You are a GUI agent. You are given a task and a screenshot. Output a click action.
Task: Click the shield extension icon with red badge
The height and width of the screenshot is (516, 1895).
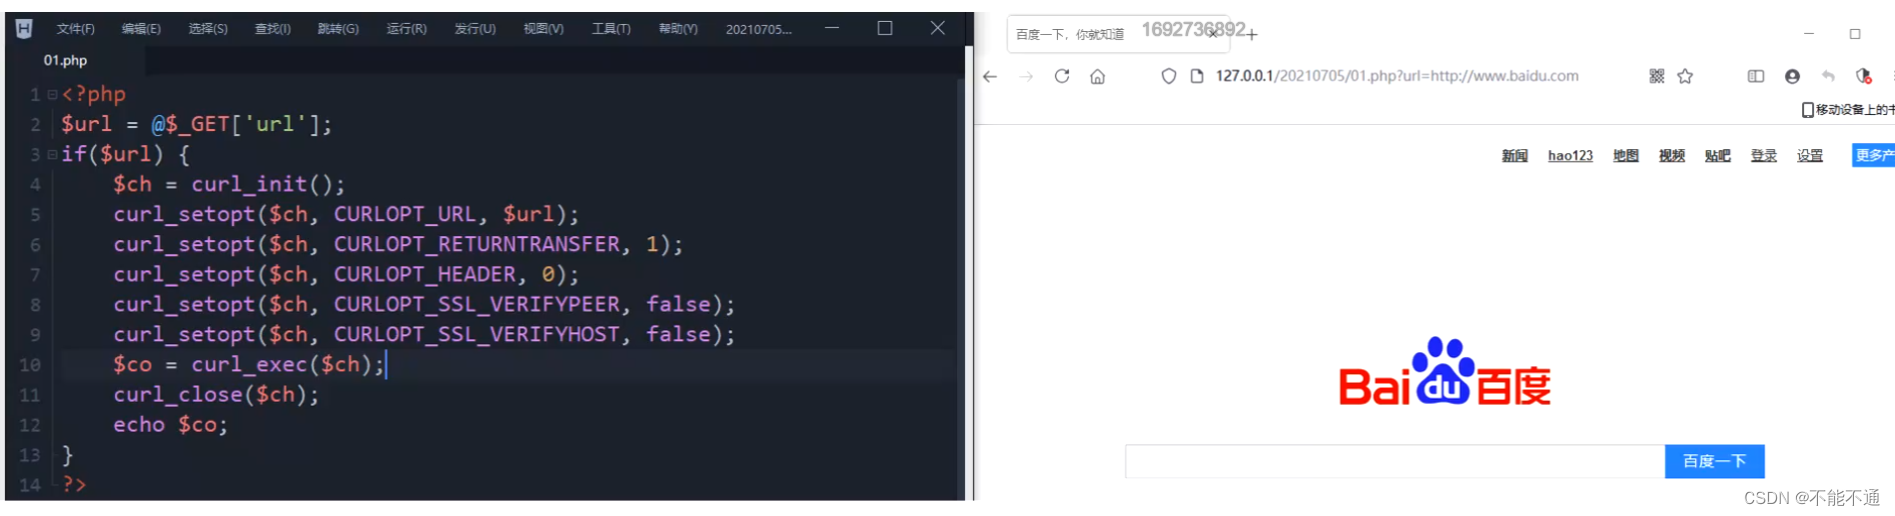(x=1863, y=76)
